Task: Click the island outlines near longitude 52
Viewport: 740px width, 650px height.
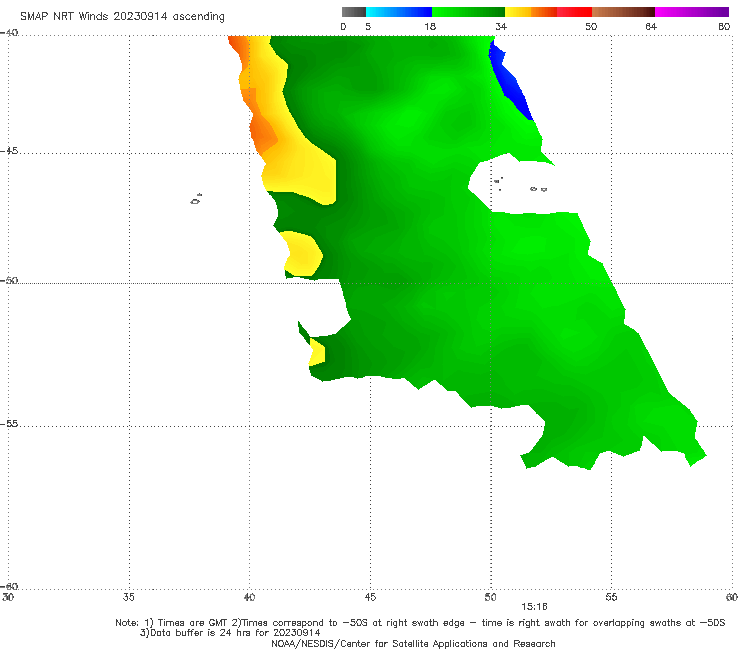Action: pyautogui.click(x=538, y=189)
